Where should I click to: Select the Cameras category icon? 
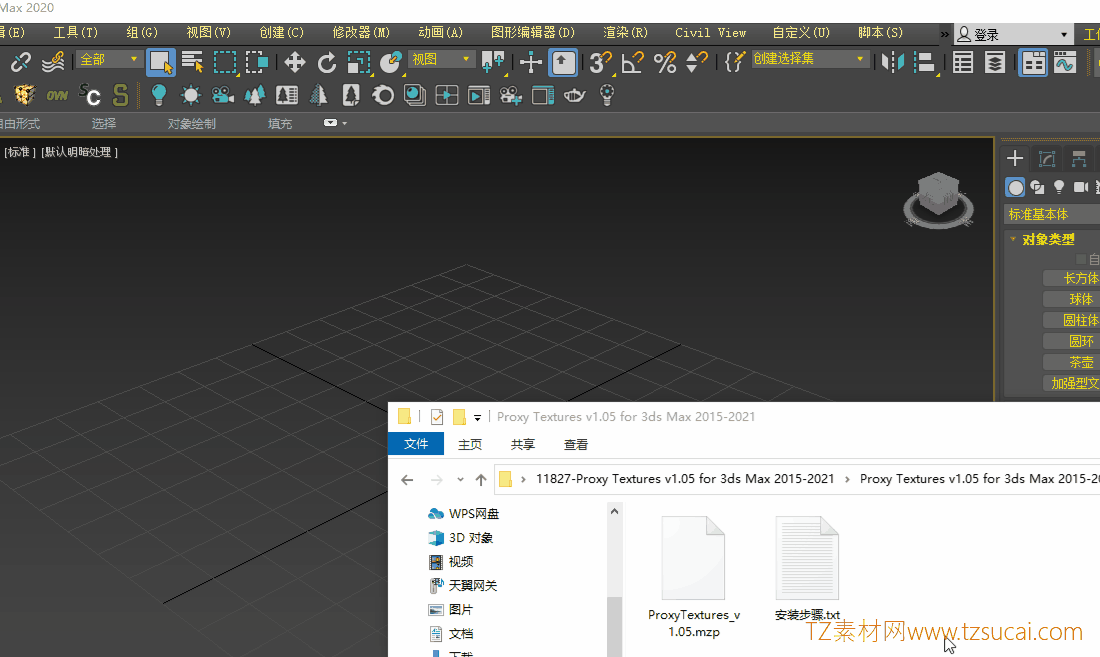coord(1080,187)
